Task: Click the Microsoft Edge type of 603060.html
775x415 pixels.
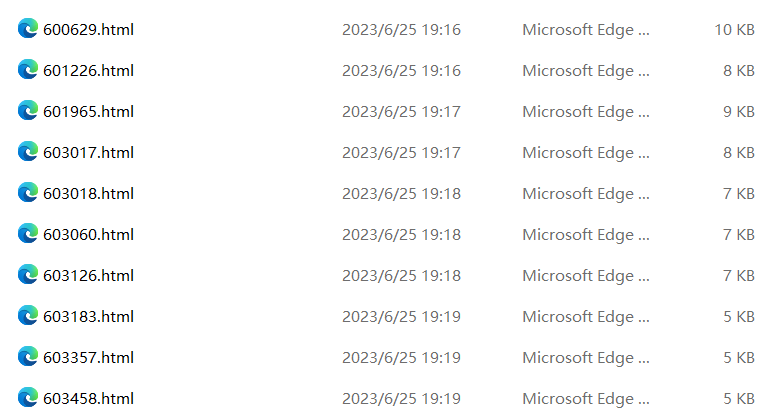Action: pos(586,235)
